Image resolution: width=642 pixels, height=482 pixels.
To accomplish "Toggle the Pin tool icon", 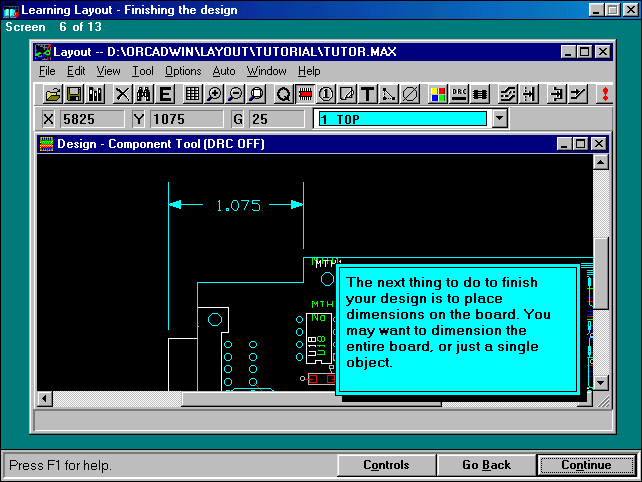I will tap(325, 94).
